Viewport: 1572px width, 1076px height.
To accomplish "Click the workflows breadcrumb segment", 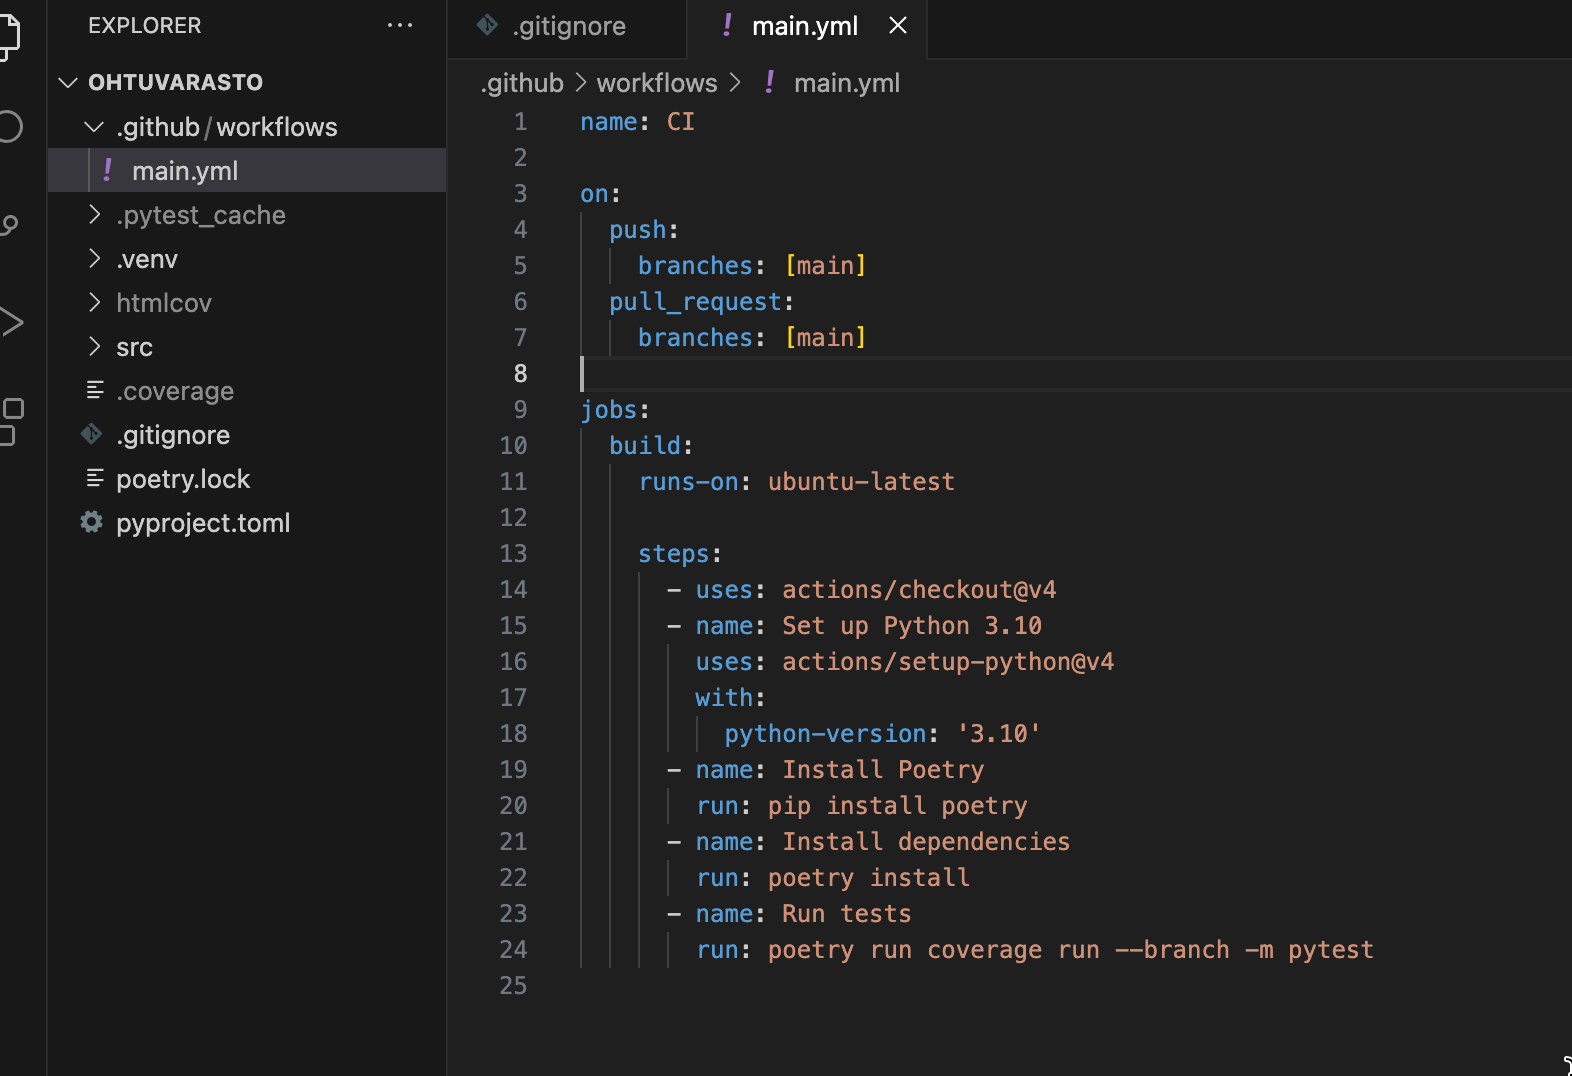I will (x=657, y=83).
